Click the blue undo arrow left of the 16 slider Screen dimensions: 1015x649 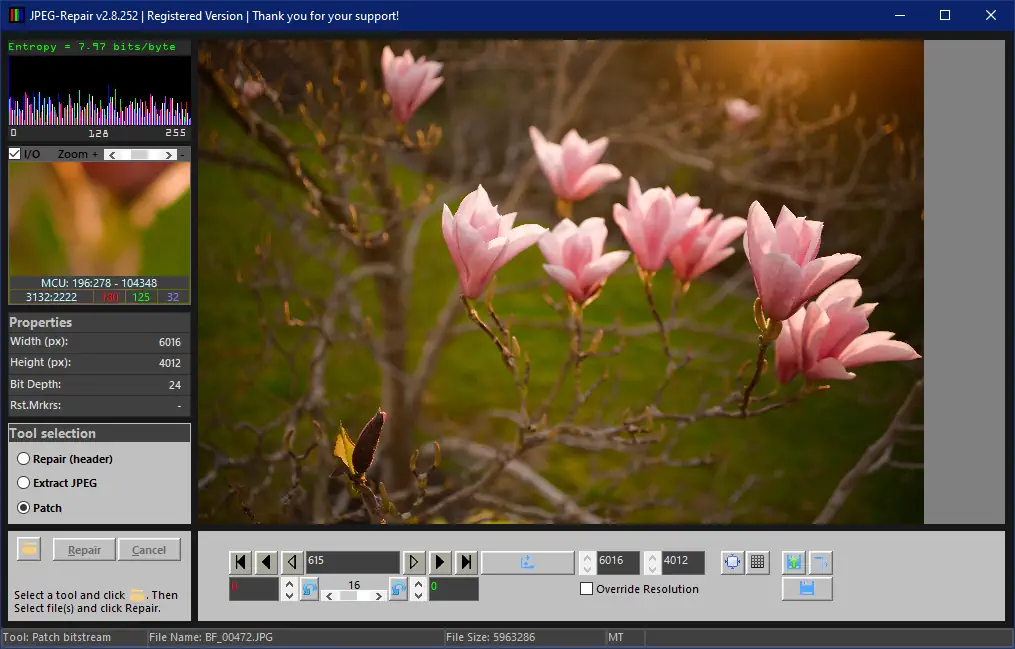pos(309,589)
